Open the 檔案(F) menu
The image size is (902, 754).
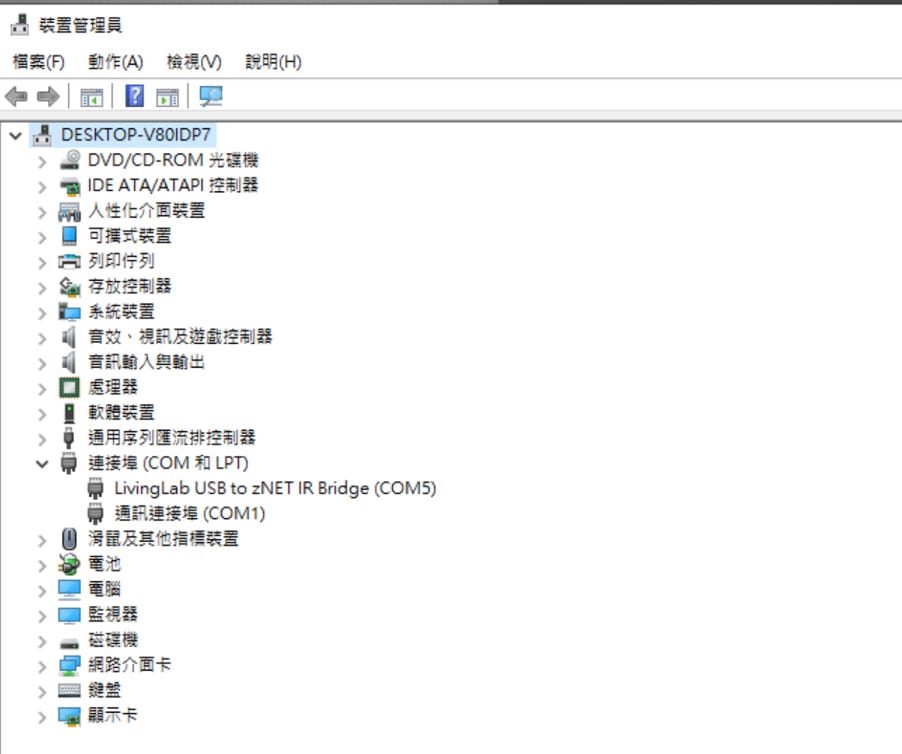[x=39, y=62]
